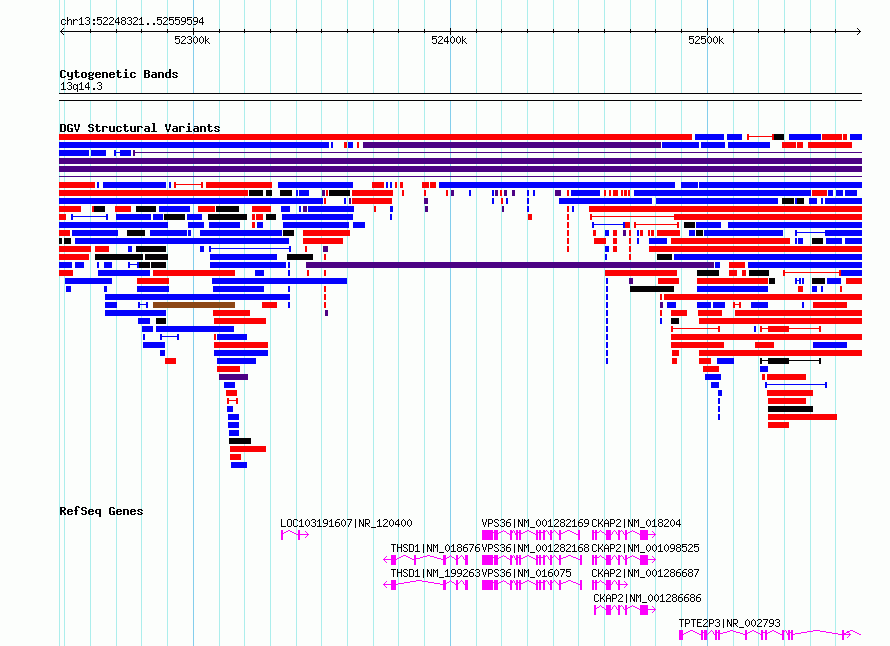The image size is (890, 646).
Task: Click the VPS36 NM_016075 gene model glyph
Action: [531, 585]
